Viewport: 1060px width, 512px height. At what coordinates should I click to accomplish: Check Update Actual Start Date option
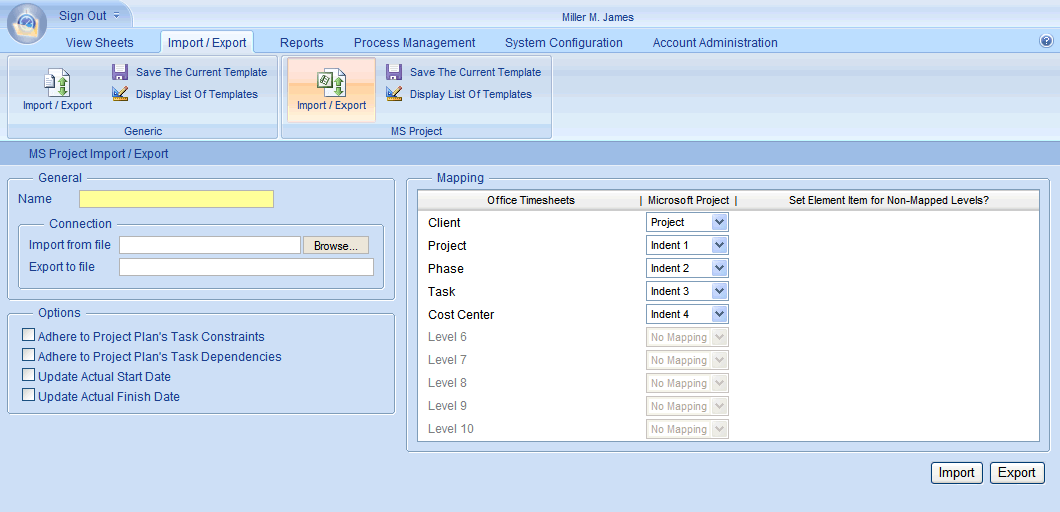(28, 376)
